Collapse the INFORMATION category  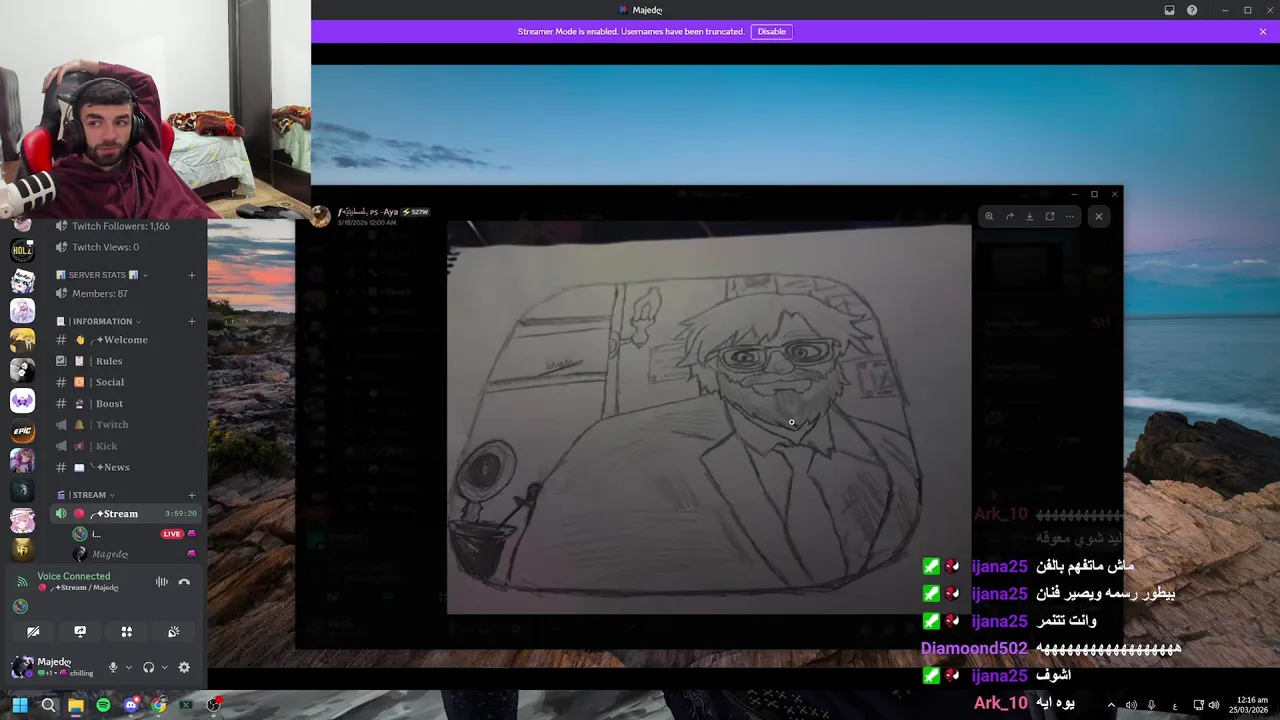(101, 321)
